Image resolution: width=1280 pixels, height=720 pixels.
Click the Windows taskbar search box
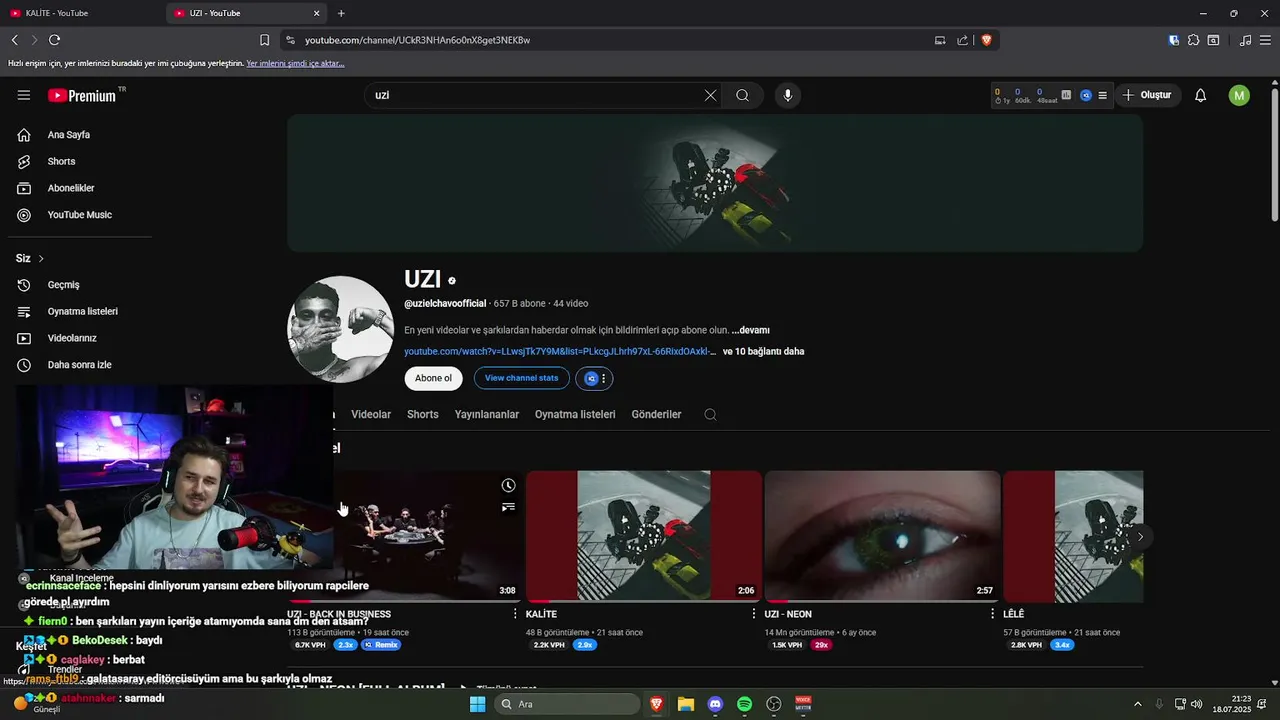tap(566, 704)
